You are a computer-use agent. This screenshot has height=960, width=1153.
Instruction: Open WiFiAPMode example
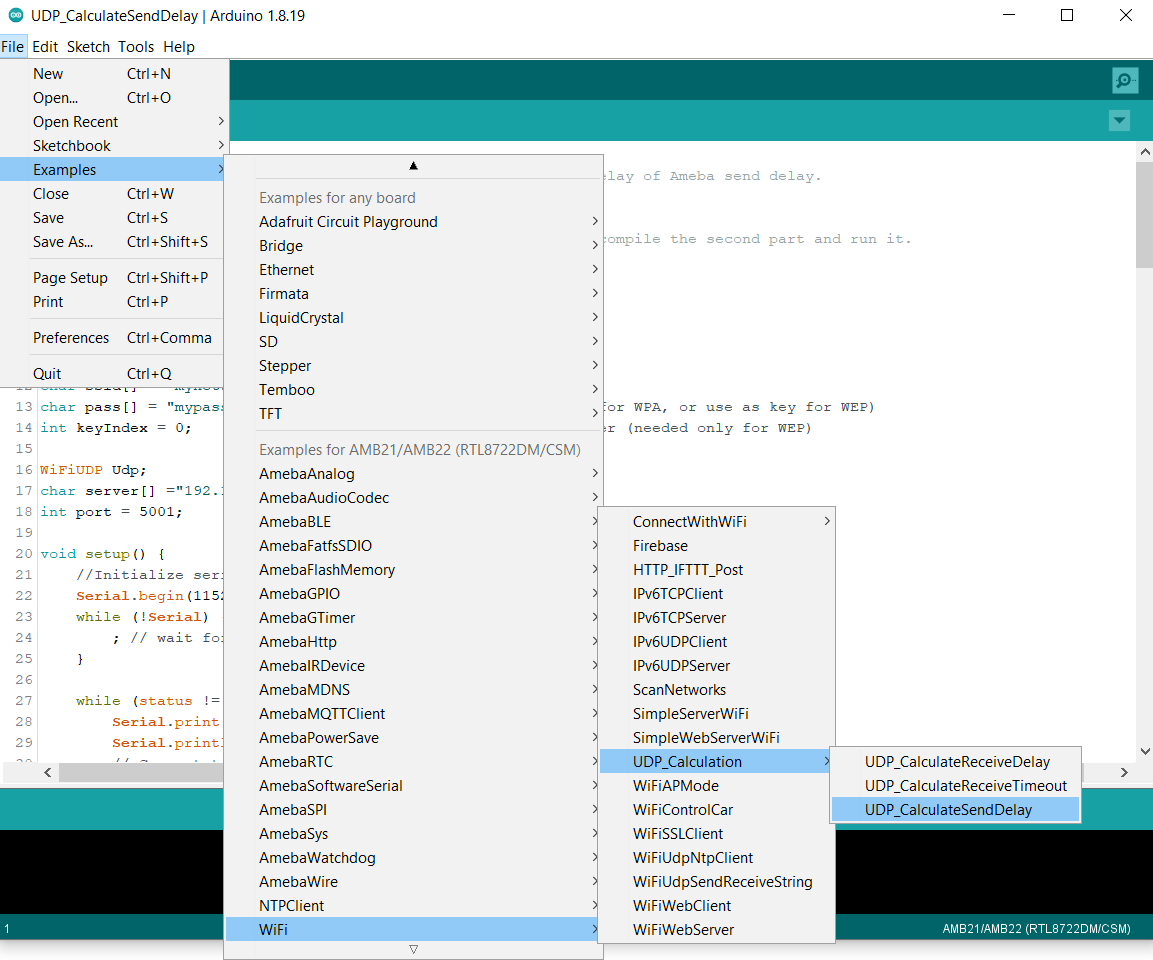(x=717, y=786)
